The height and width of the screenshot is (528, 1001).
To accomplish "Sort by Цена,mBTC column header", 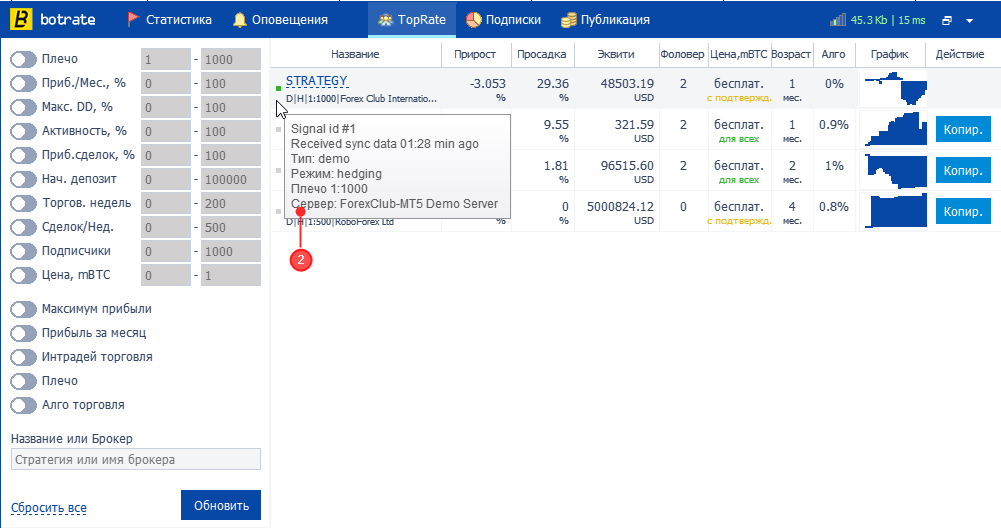I will (x=739, y=54).
